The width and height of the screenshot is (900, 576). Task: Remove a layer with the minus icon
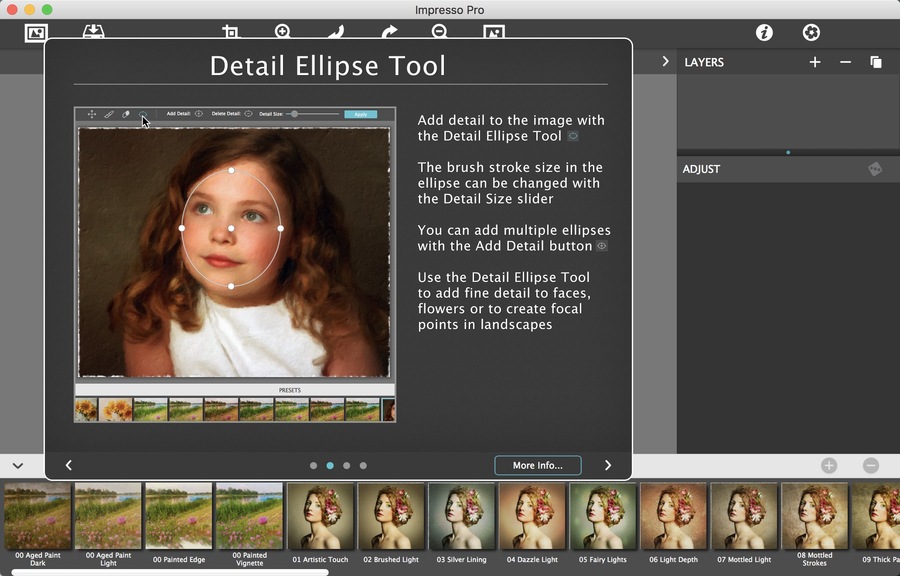coord(845,62)
